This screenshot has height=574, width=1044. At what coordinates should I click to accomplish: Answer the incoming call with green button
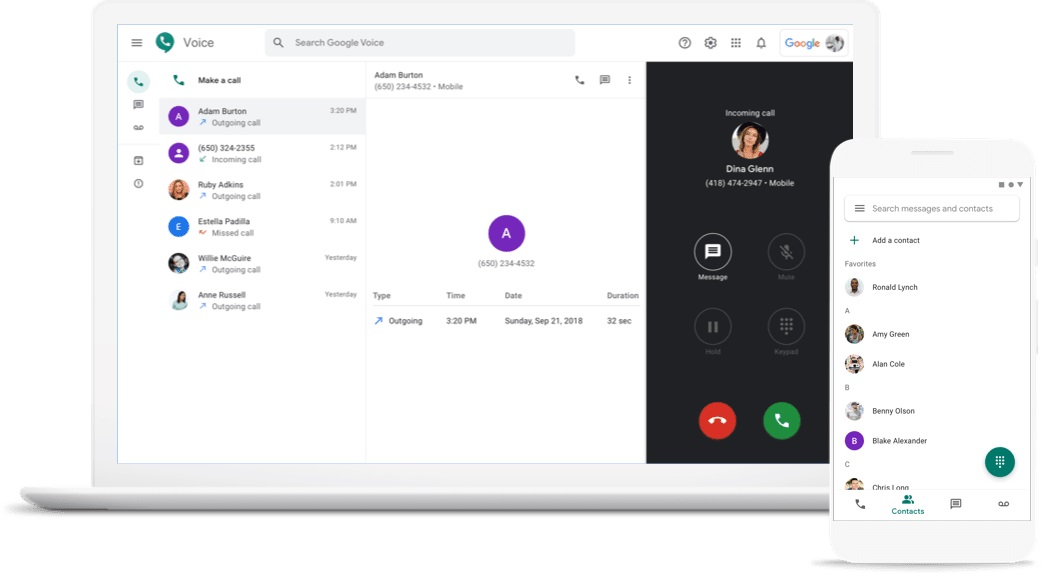click(781, 421)
